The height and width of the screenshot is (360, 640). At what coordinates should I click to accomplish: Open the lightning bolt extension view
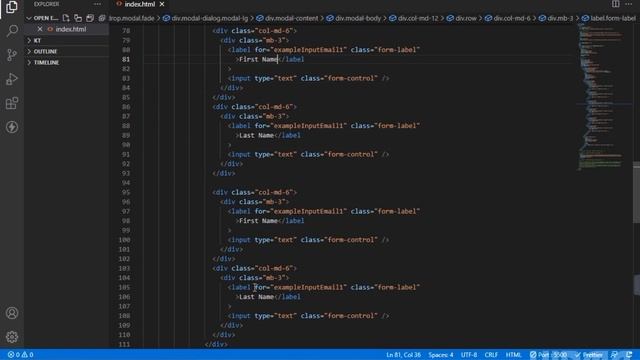click(x=12, y=127)
